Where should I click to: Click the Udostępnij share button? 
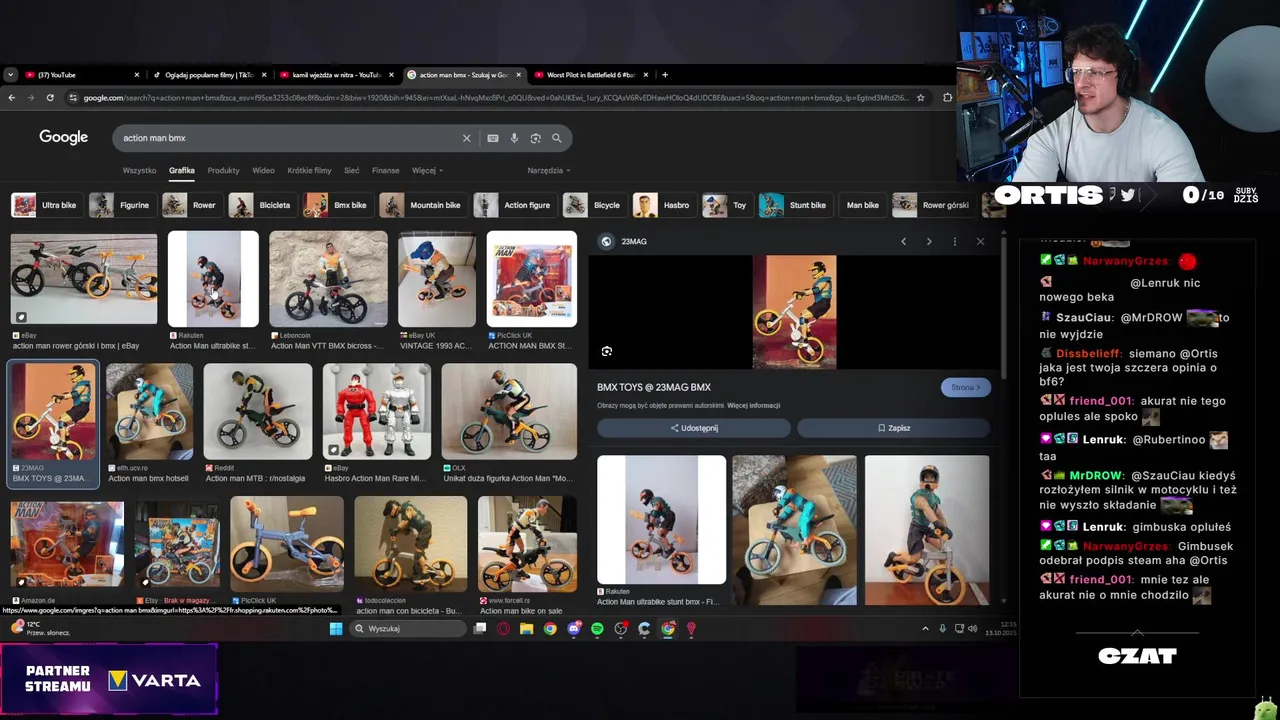click(x=693, y=428)
